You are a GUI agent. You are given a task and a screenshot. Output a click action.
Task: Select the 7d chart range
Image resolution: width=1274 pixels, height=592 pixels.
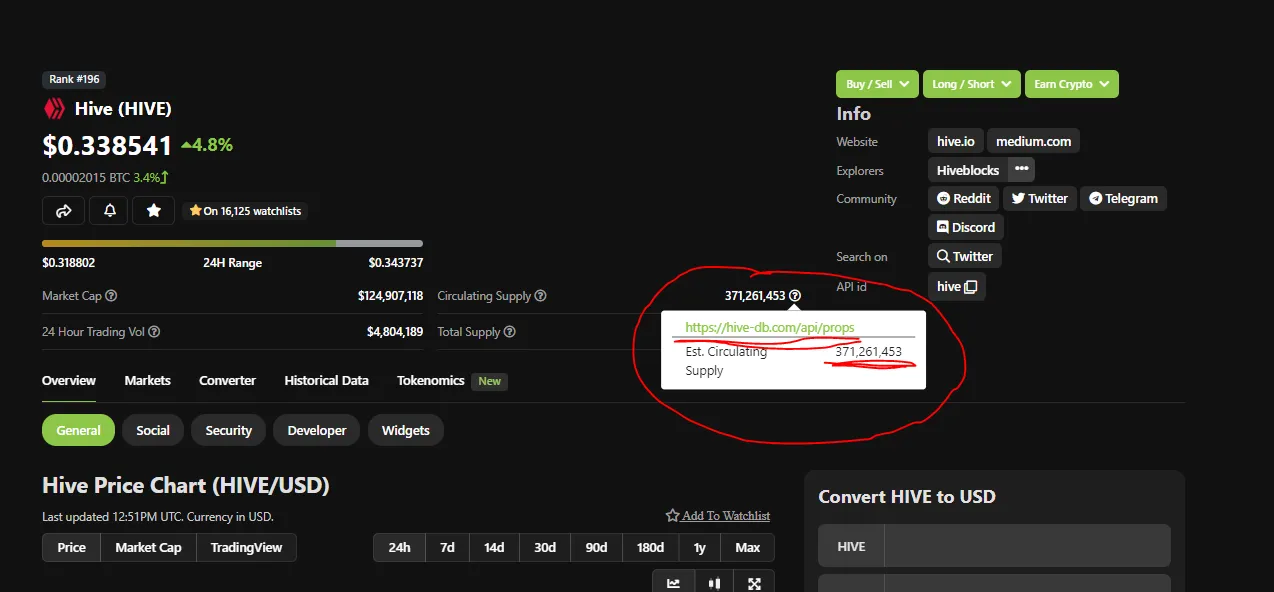tap(448, 547)
